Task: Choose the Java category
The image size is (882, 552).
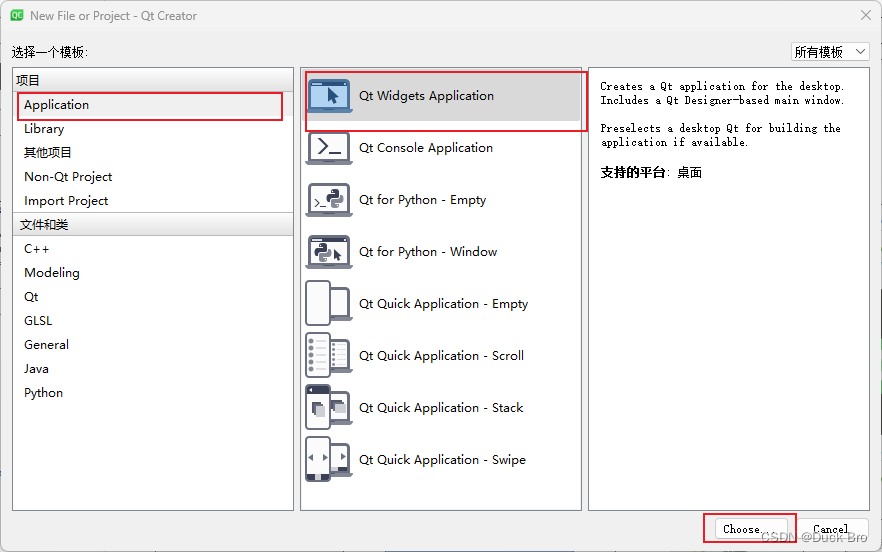Action: (x=153, y=369)
